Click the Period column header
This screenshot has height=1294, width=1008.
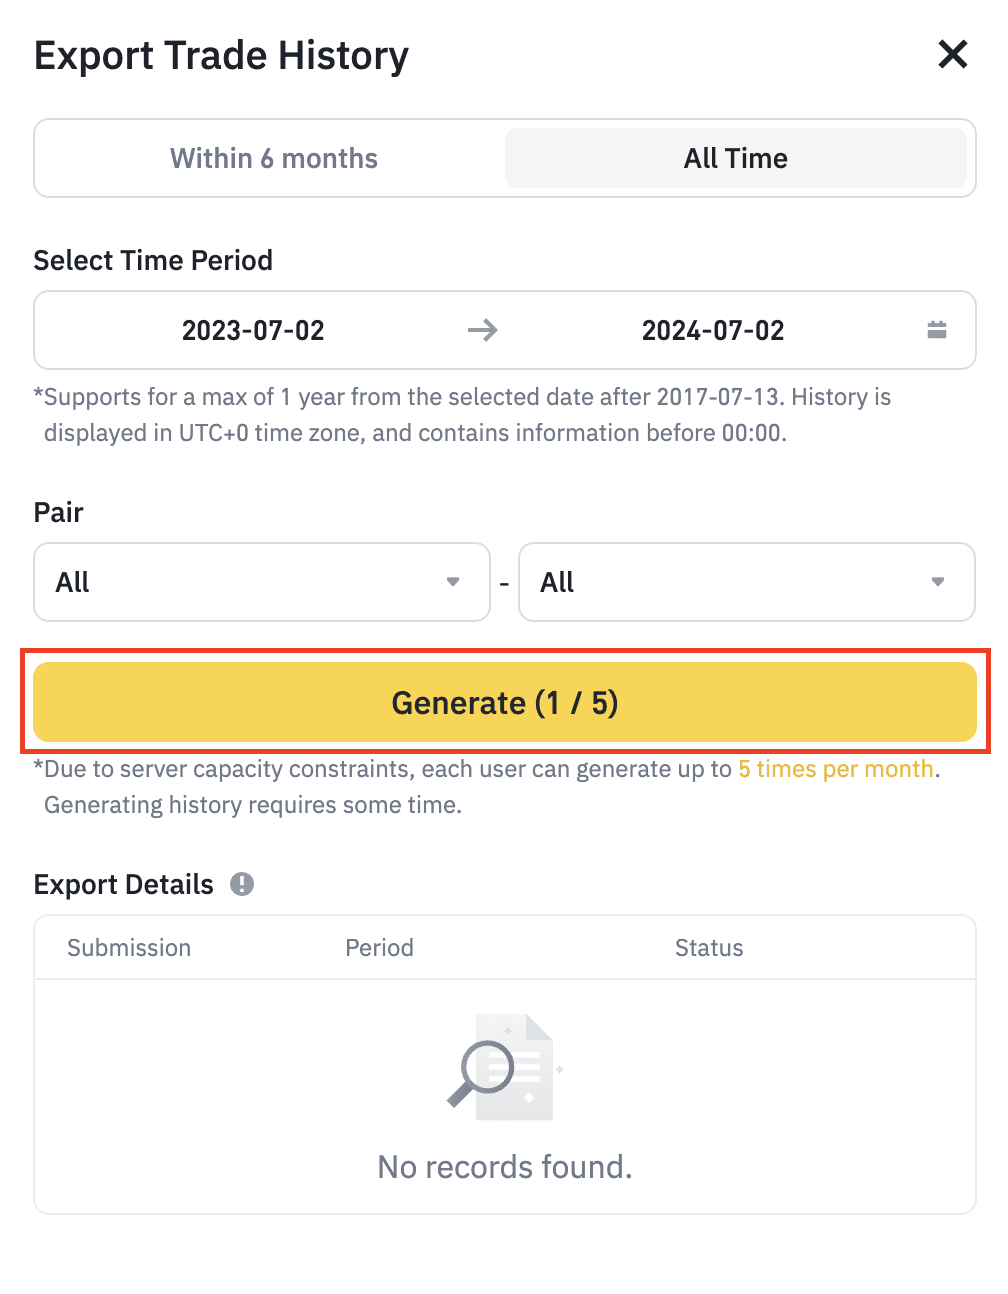tap(379, 948)
